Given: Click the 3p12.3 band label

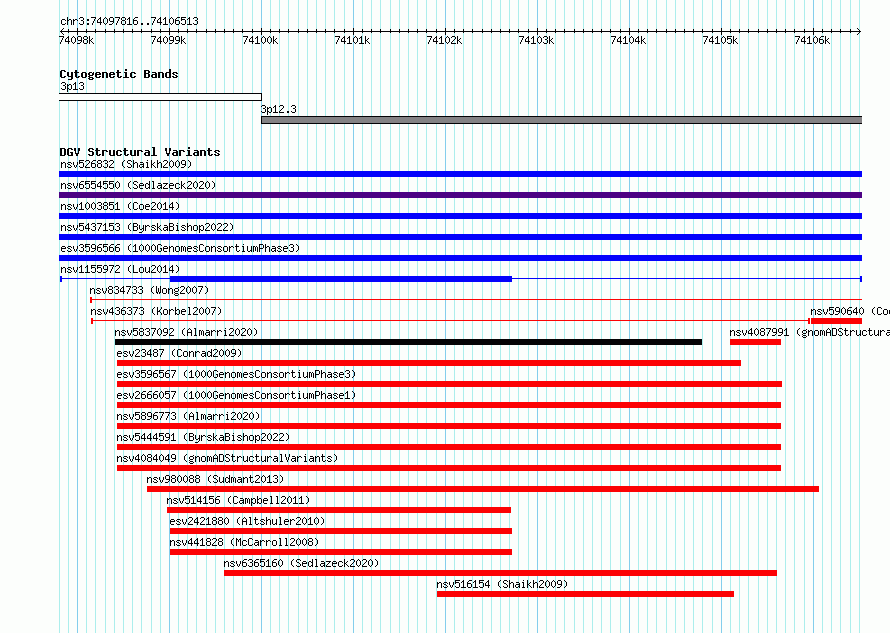Looking at the screenshot, I should 278,109.
